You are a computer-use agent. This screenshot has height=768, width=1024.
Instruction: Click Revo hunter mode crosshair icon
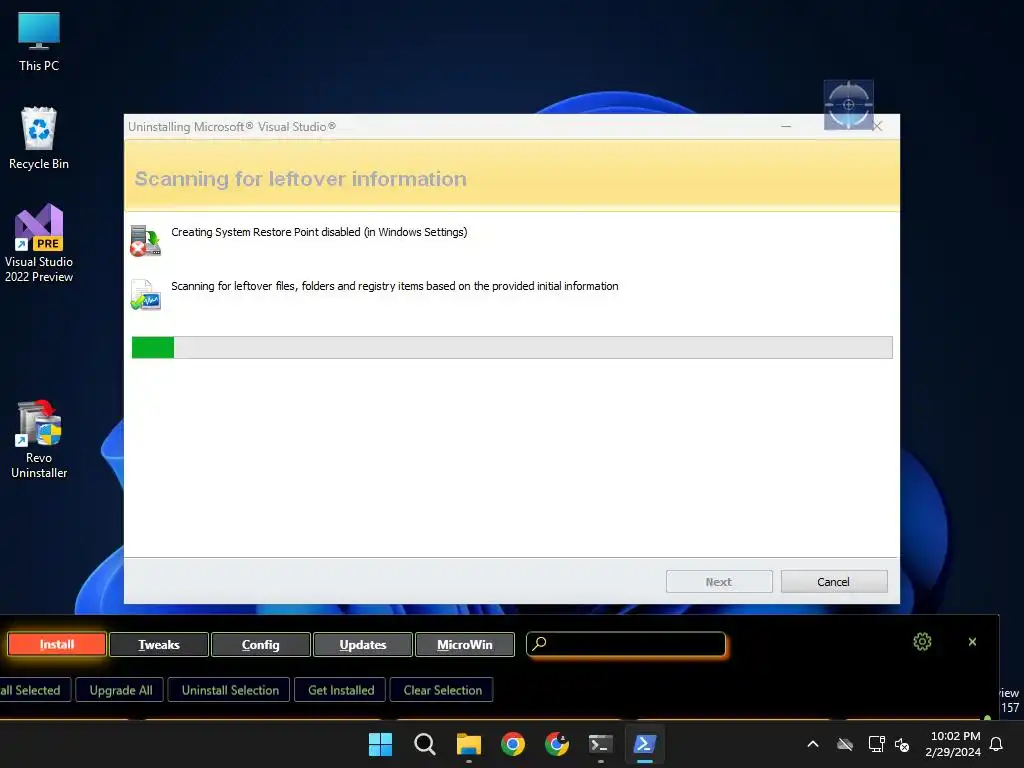pos(848,104)
